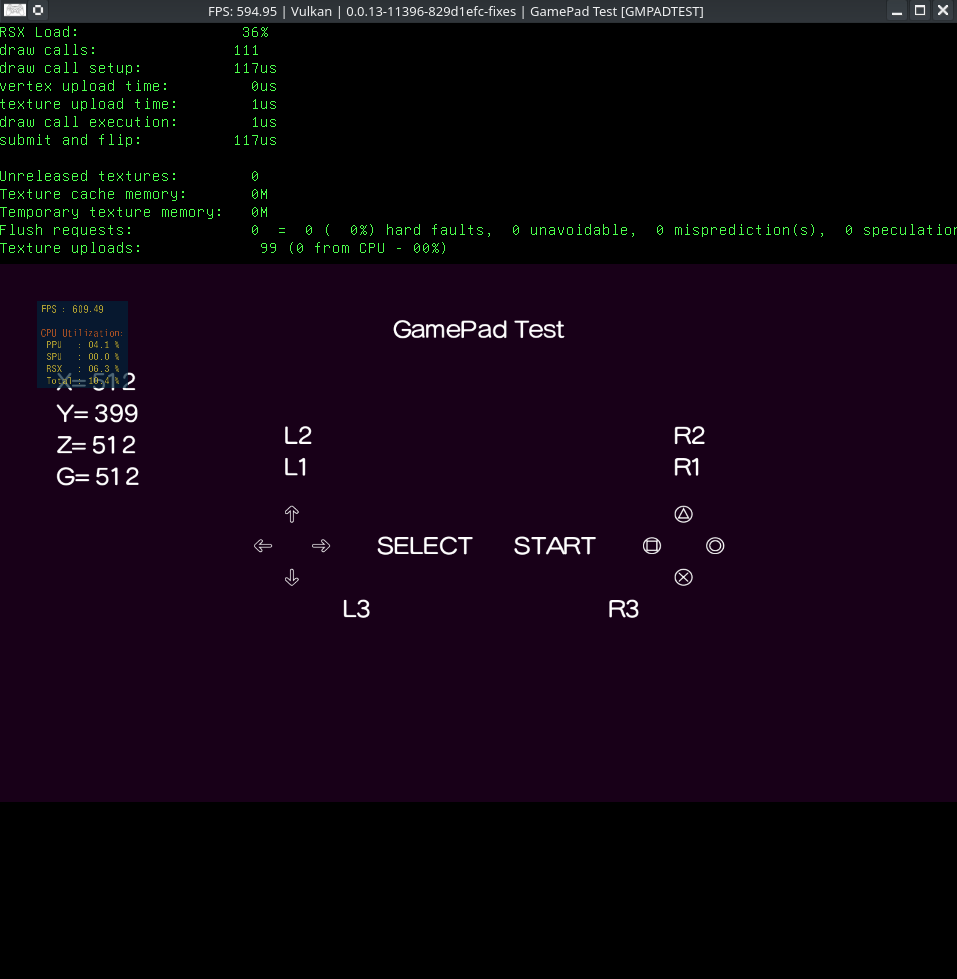
Task: Click the D-pad left arrow icon
Action: point(263,546)
